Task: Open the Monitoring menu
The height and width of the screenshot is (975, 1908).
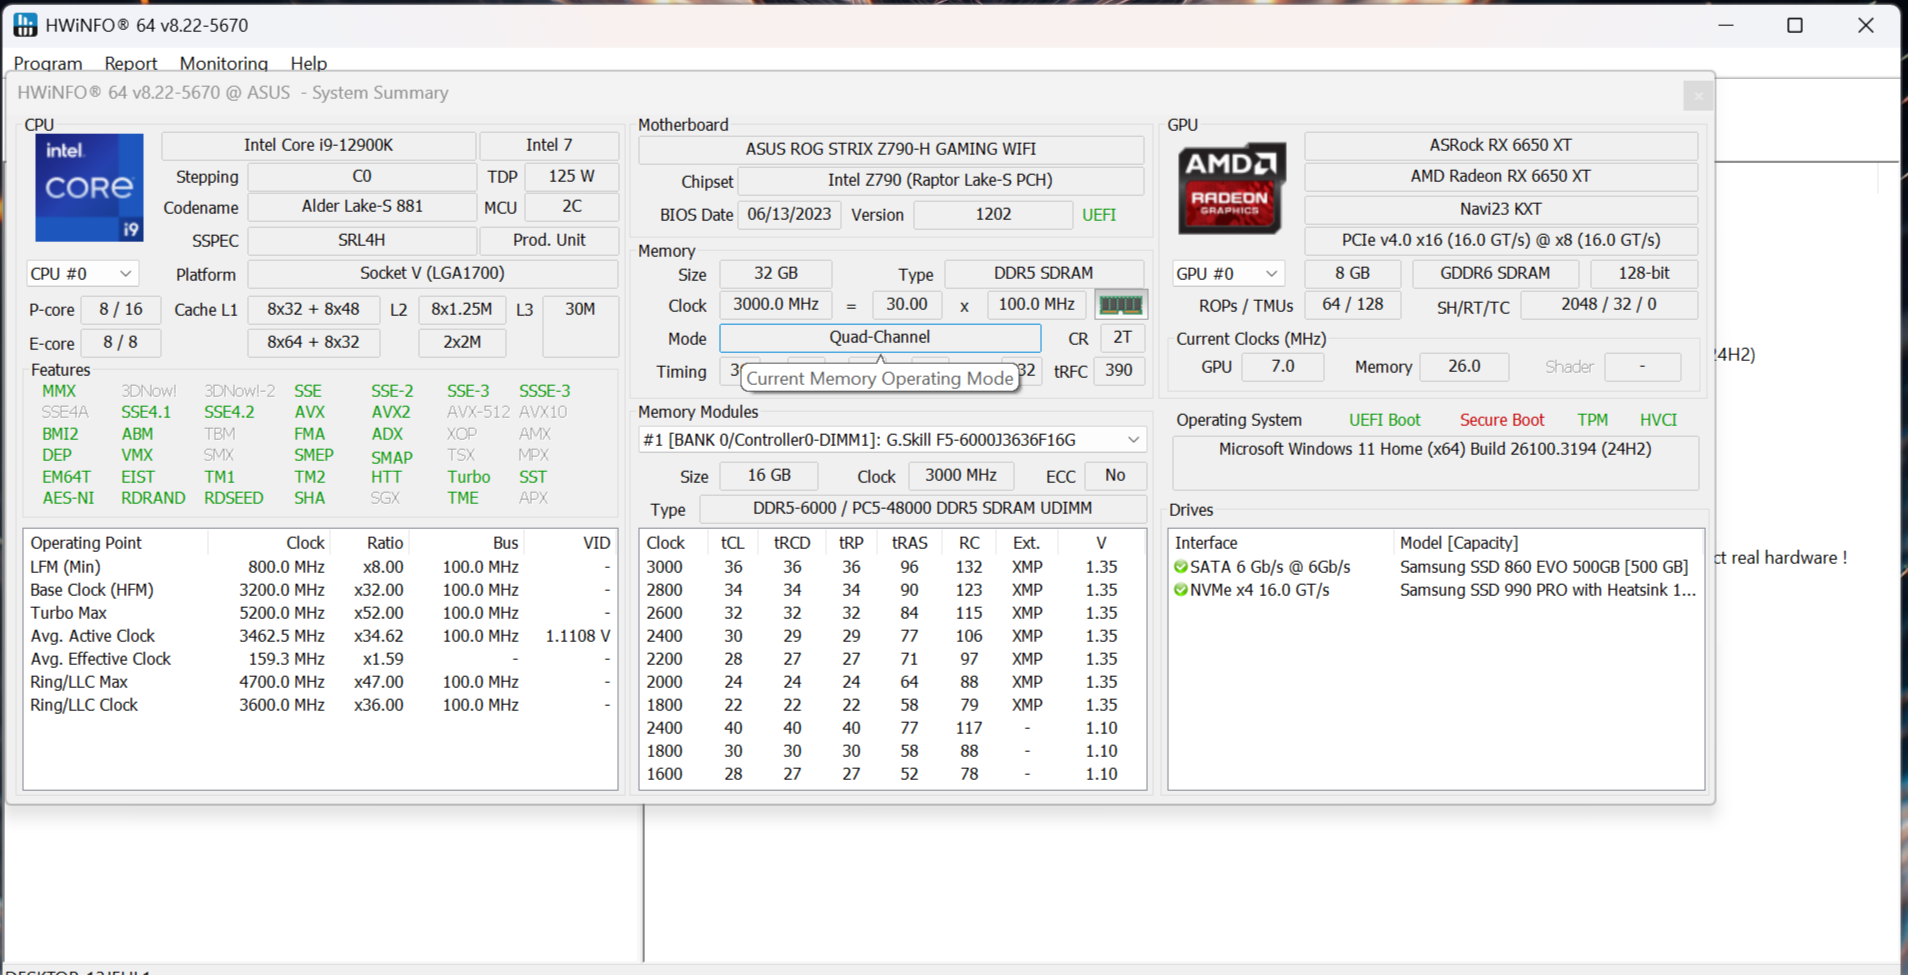Action: (224, 63)
